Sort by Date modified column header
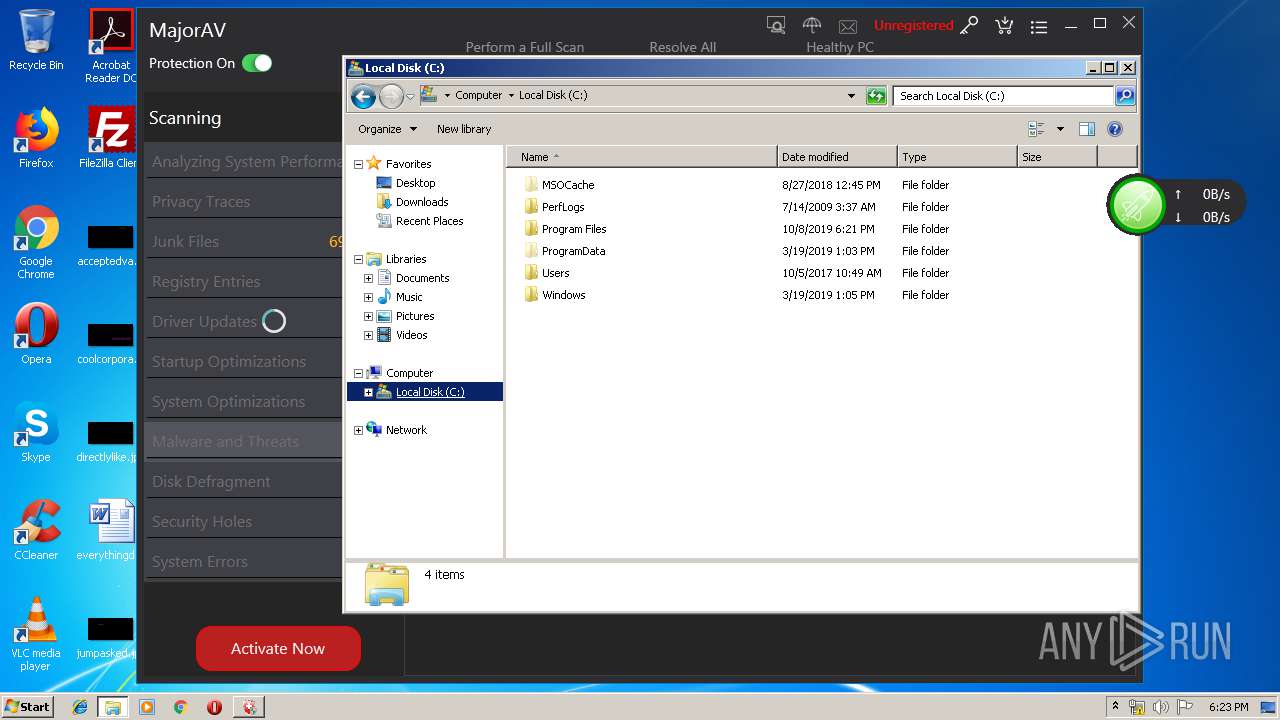This screenshot has width=1280, height=720. pos(837,157)
